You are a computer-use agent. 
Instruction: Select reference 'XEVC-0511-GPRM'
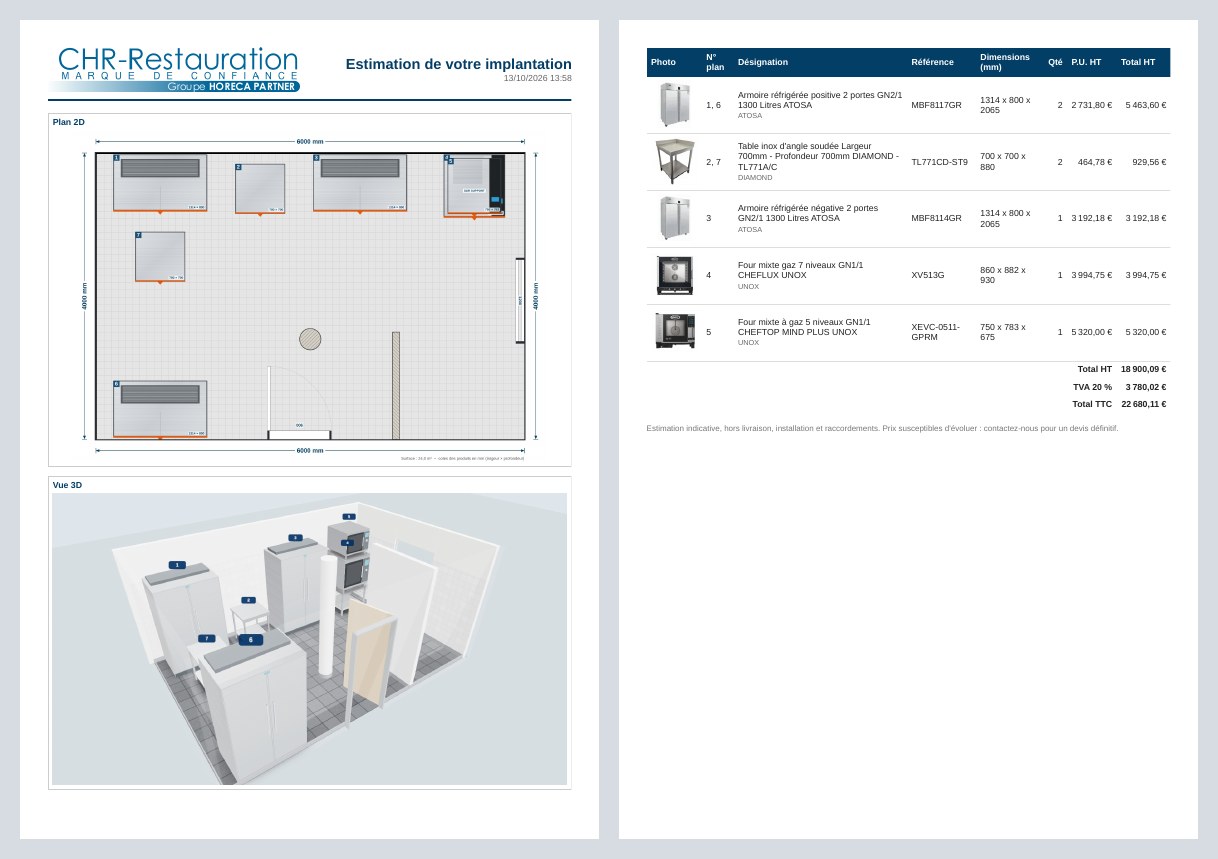(935, 332)
